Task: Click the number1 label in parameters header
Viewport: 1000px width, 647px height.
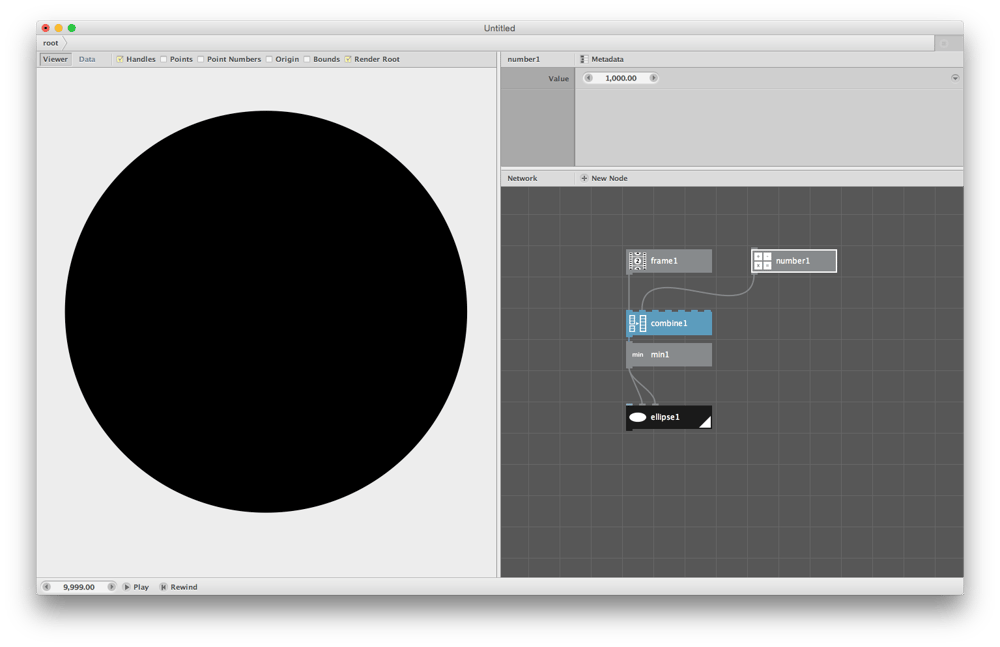Action: click(x=524, y=59)
